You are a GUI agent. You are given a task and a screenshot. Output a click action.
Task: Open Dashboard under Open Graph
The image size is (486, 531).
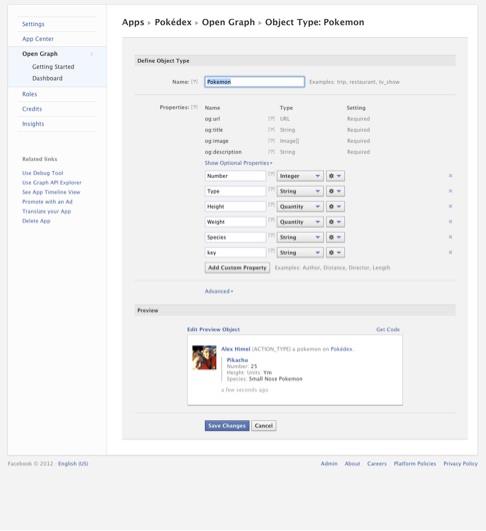[47, 78]
